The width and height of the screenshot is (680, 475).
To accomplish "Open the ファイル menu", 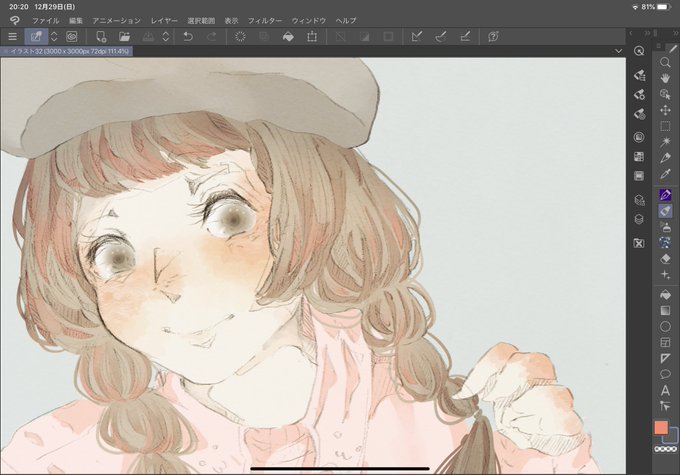I will click(46, 20).
